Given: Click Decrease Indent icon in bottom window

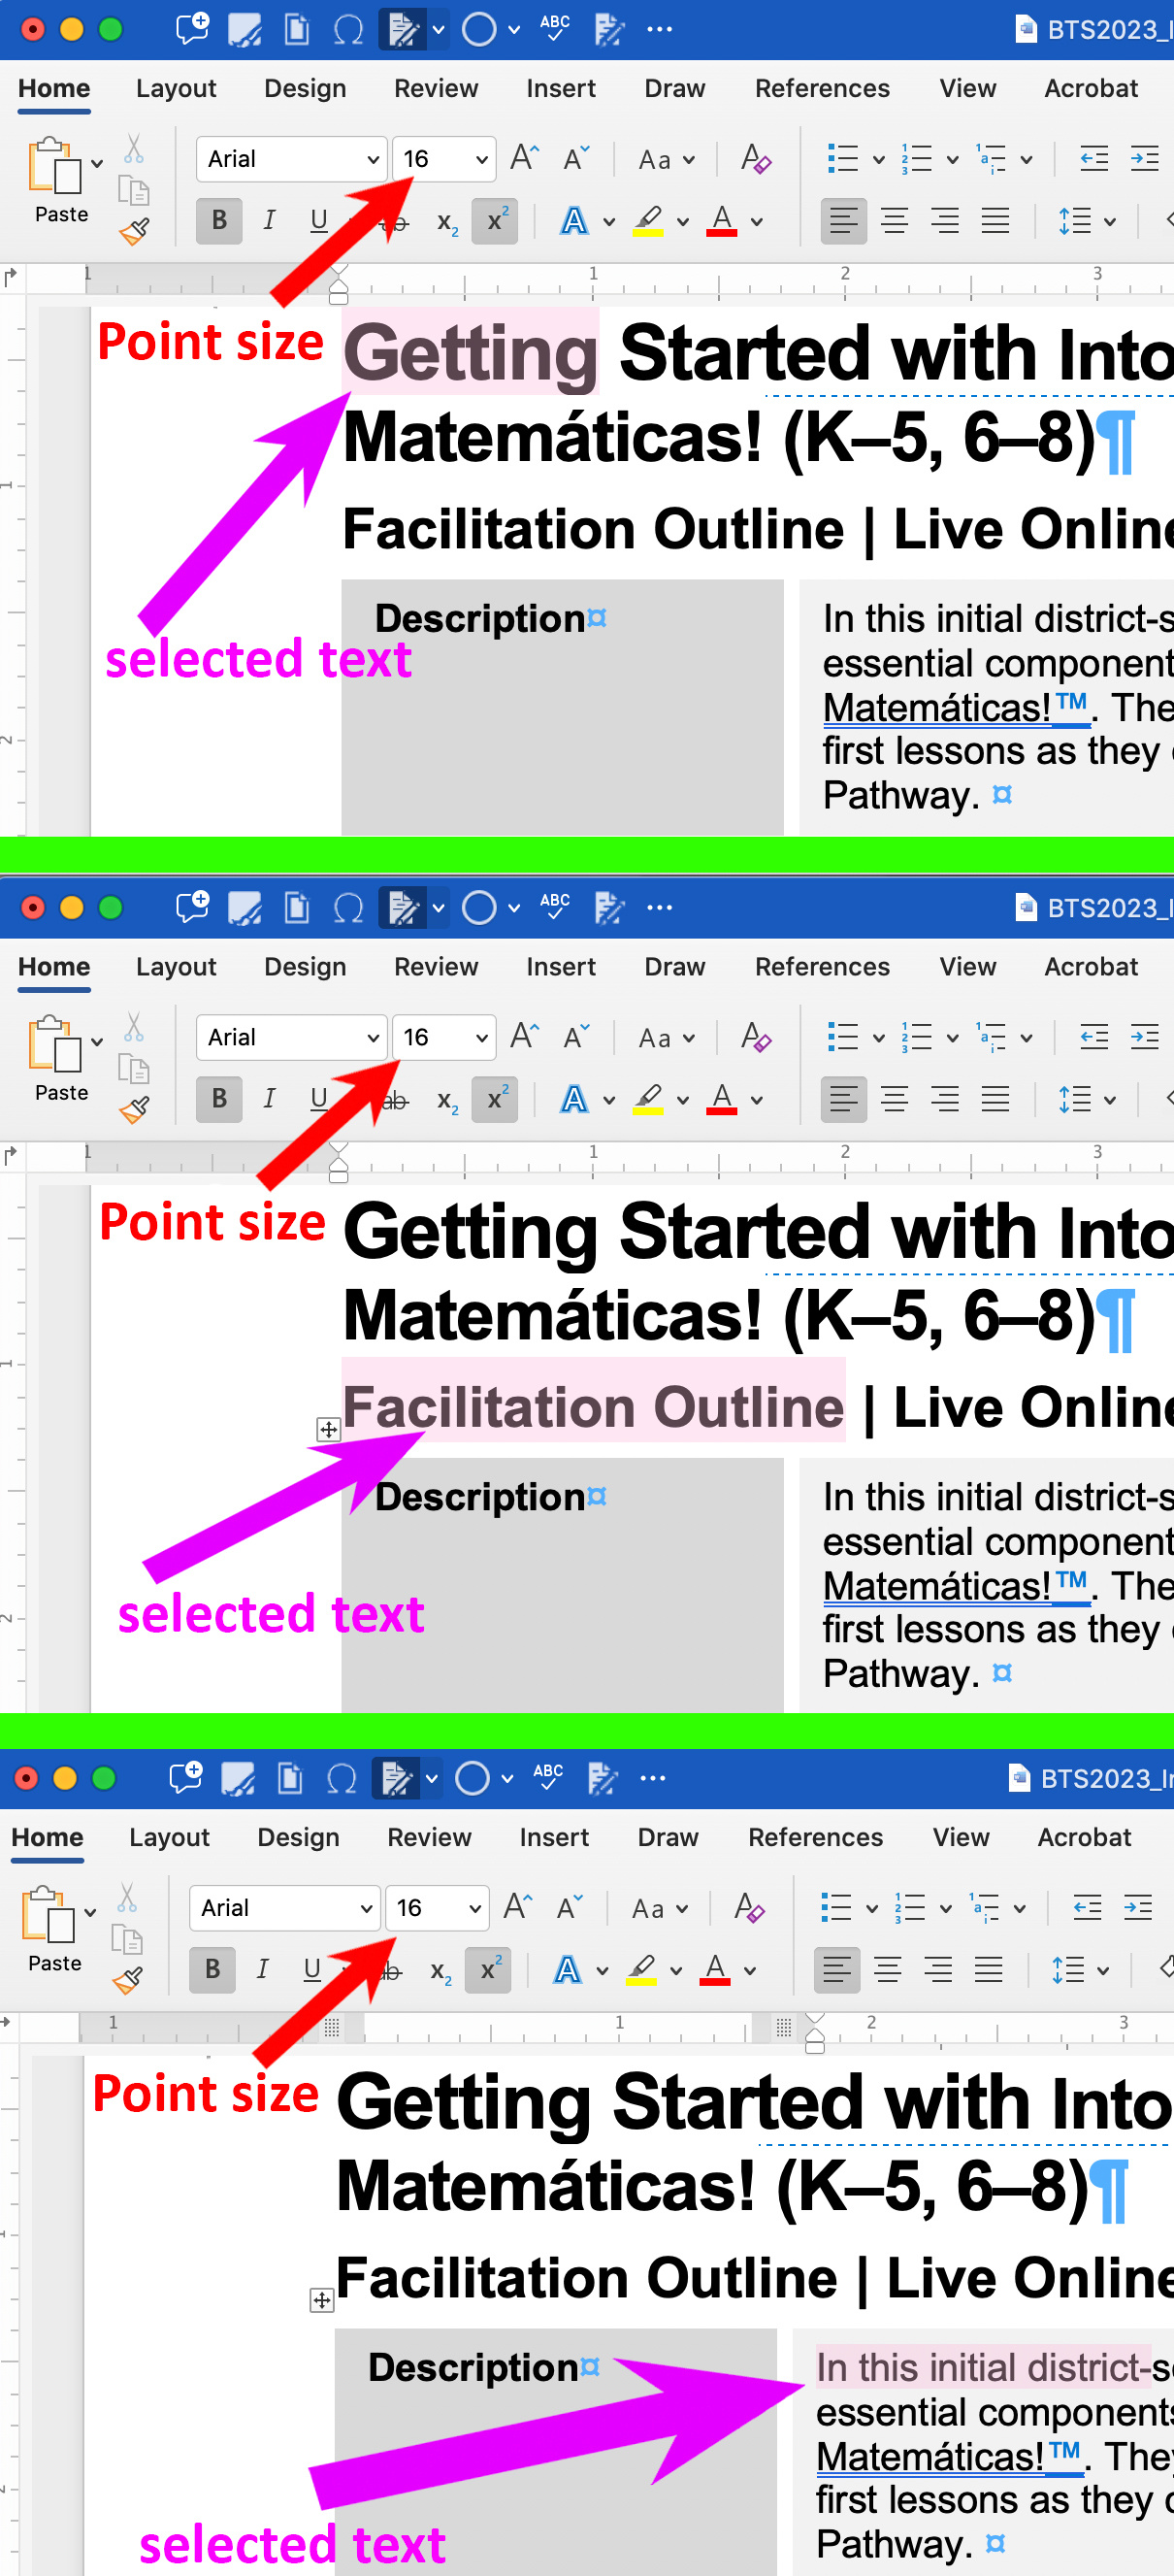Looking at the screenshot, I should pyautogui.click(x=1087, y=1907).
